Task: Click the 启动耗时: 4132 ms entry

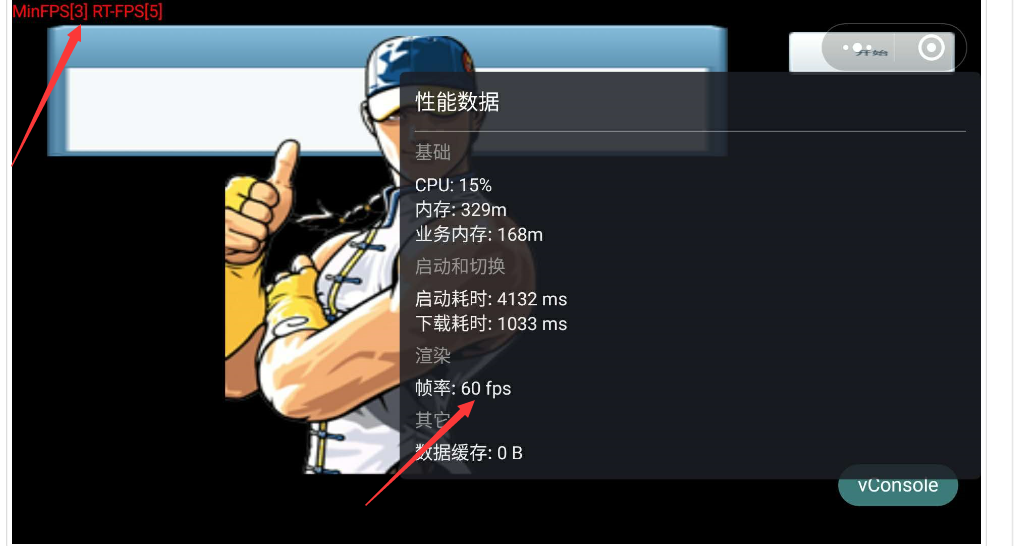Action: [491, 299]
